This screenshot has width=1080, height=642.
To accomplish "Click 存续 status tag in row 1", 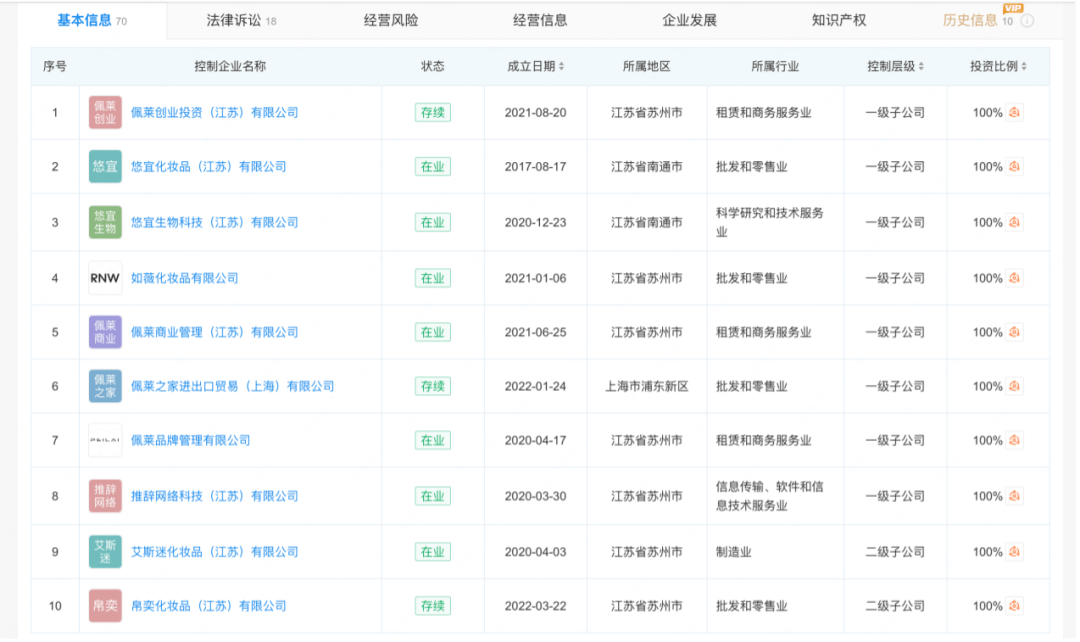I will click(x=433, y=112).
